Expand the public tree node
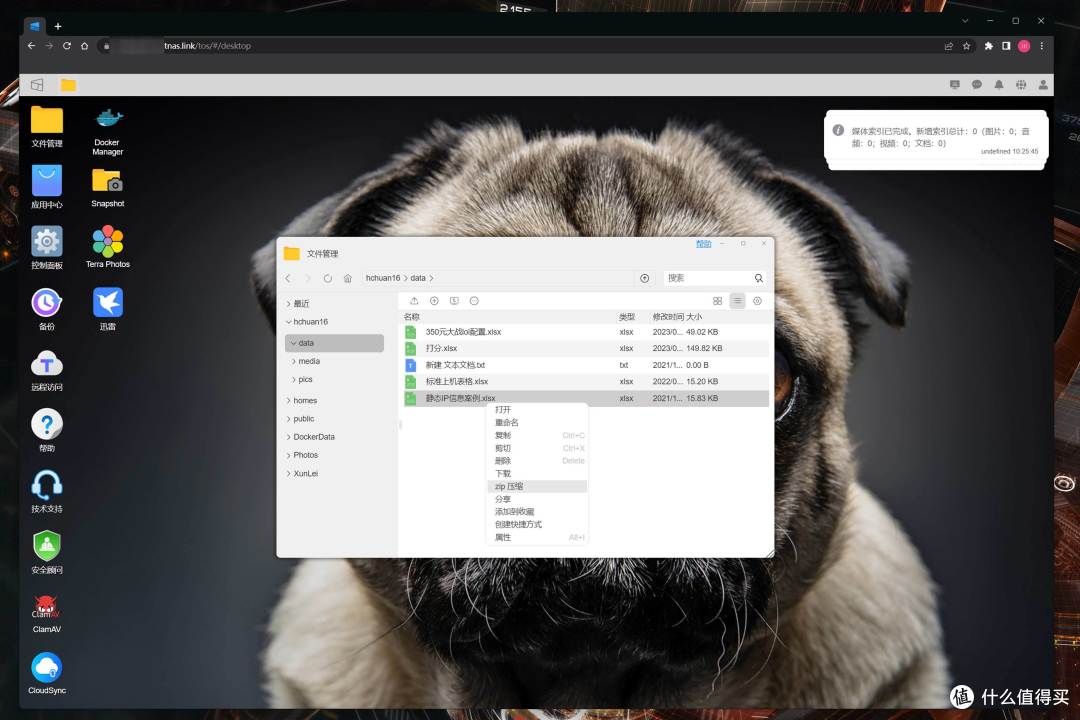This screenshot has width=1080, height=720. click(289, 419)
